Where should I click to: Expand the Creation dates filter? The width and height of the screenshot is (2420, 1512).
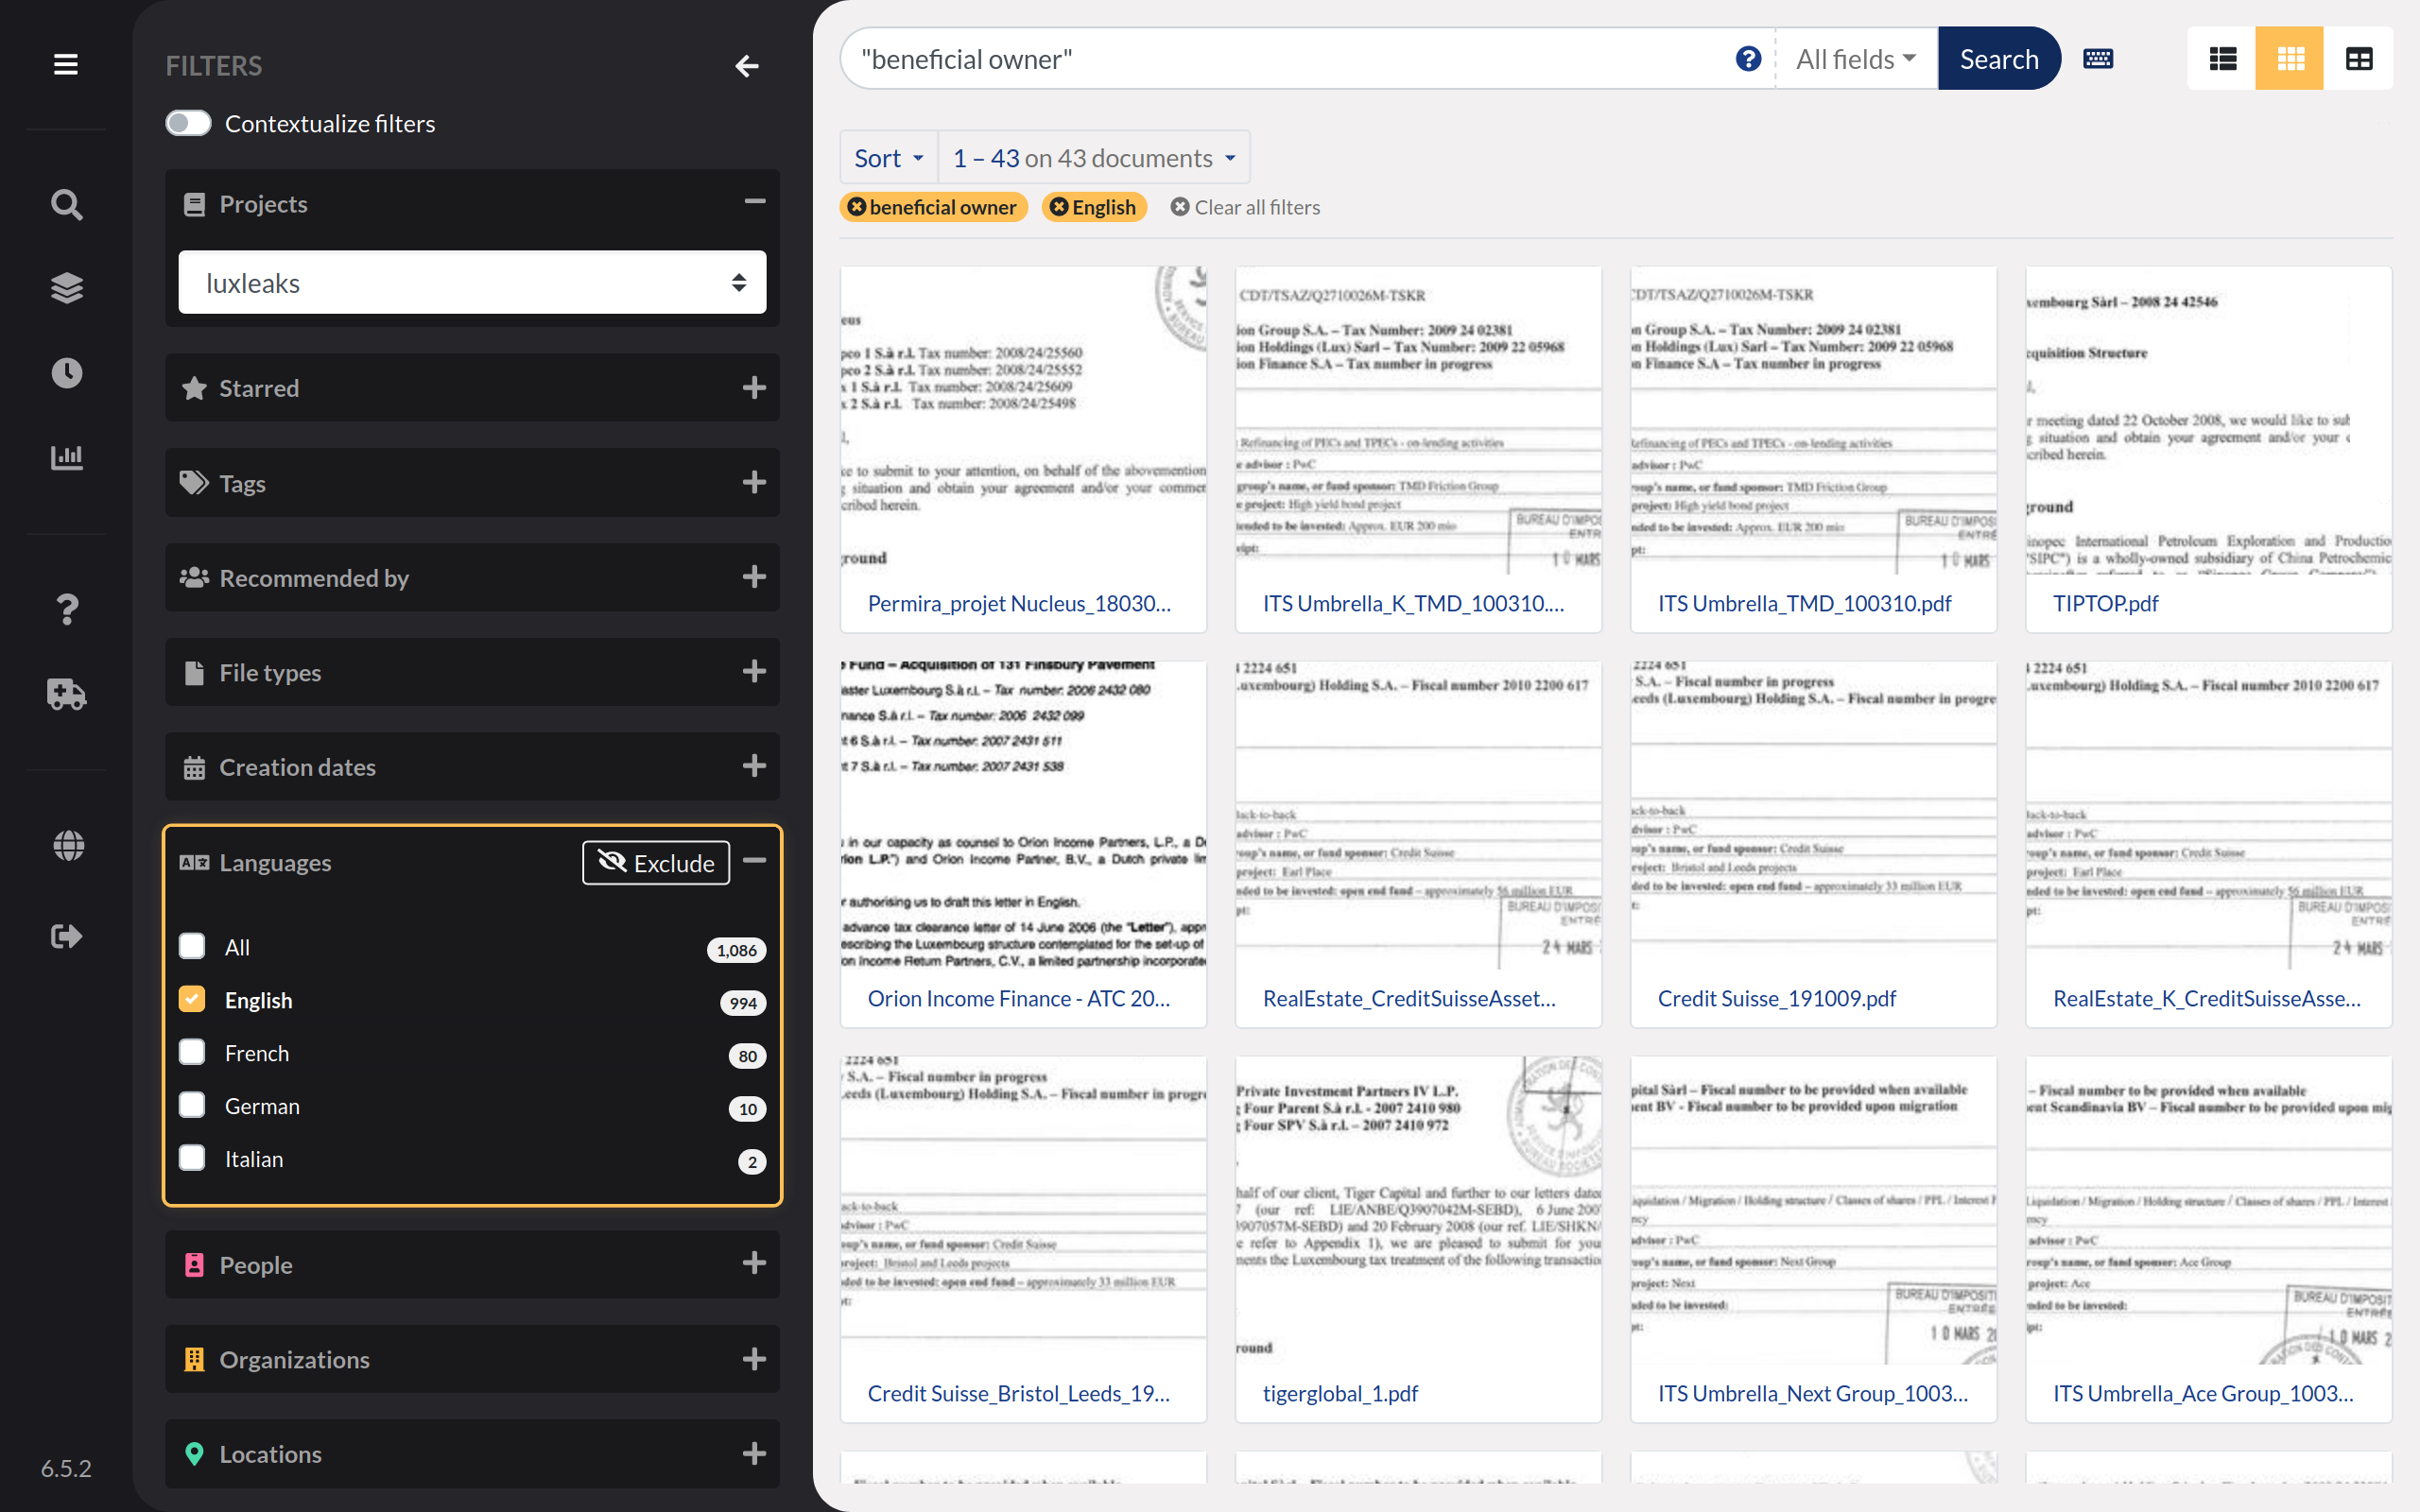pos(755,767)
